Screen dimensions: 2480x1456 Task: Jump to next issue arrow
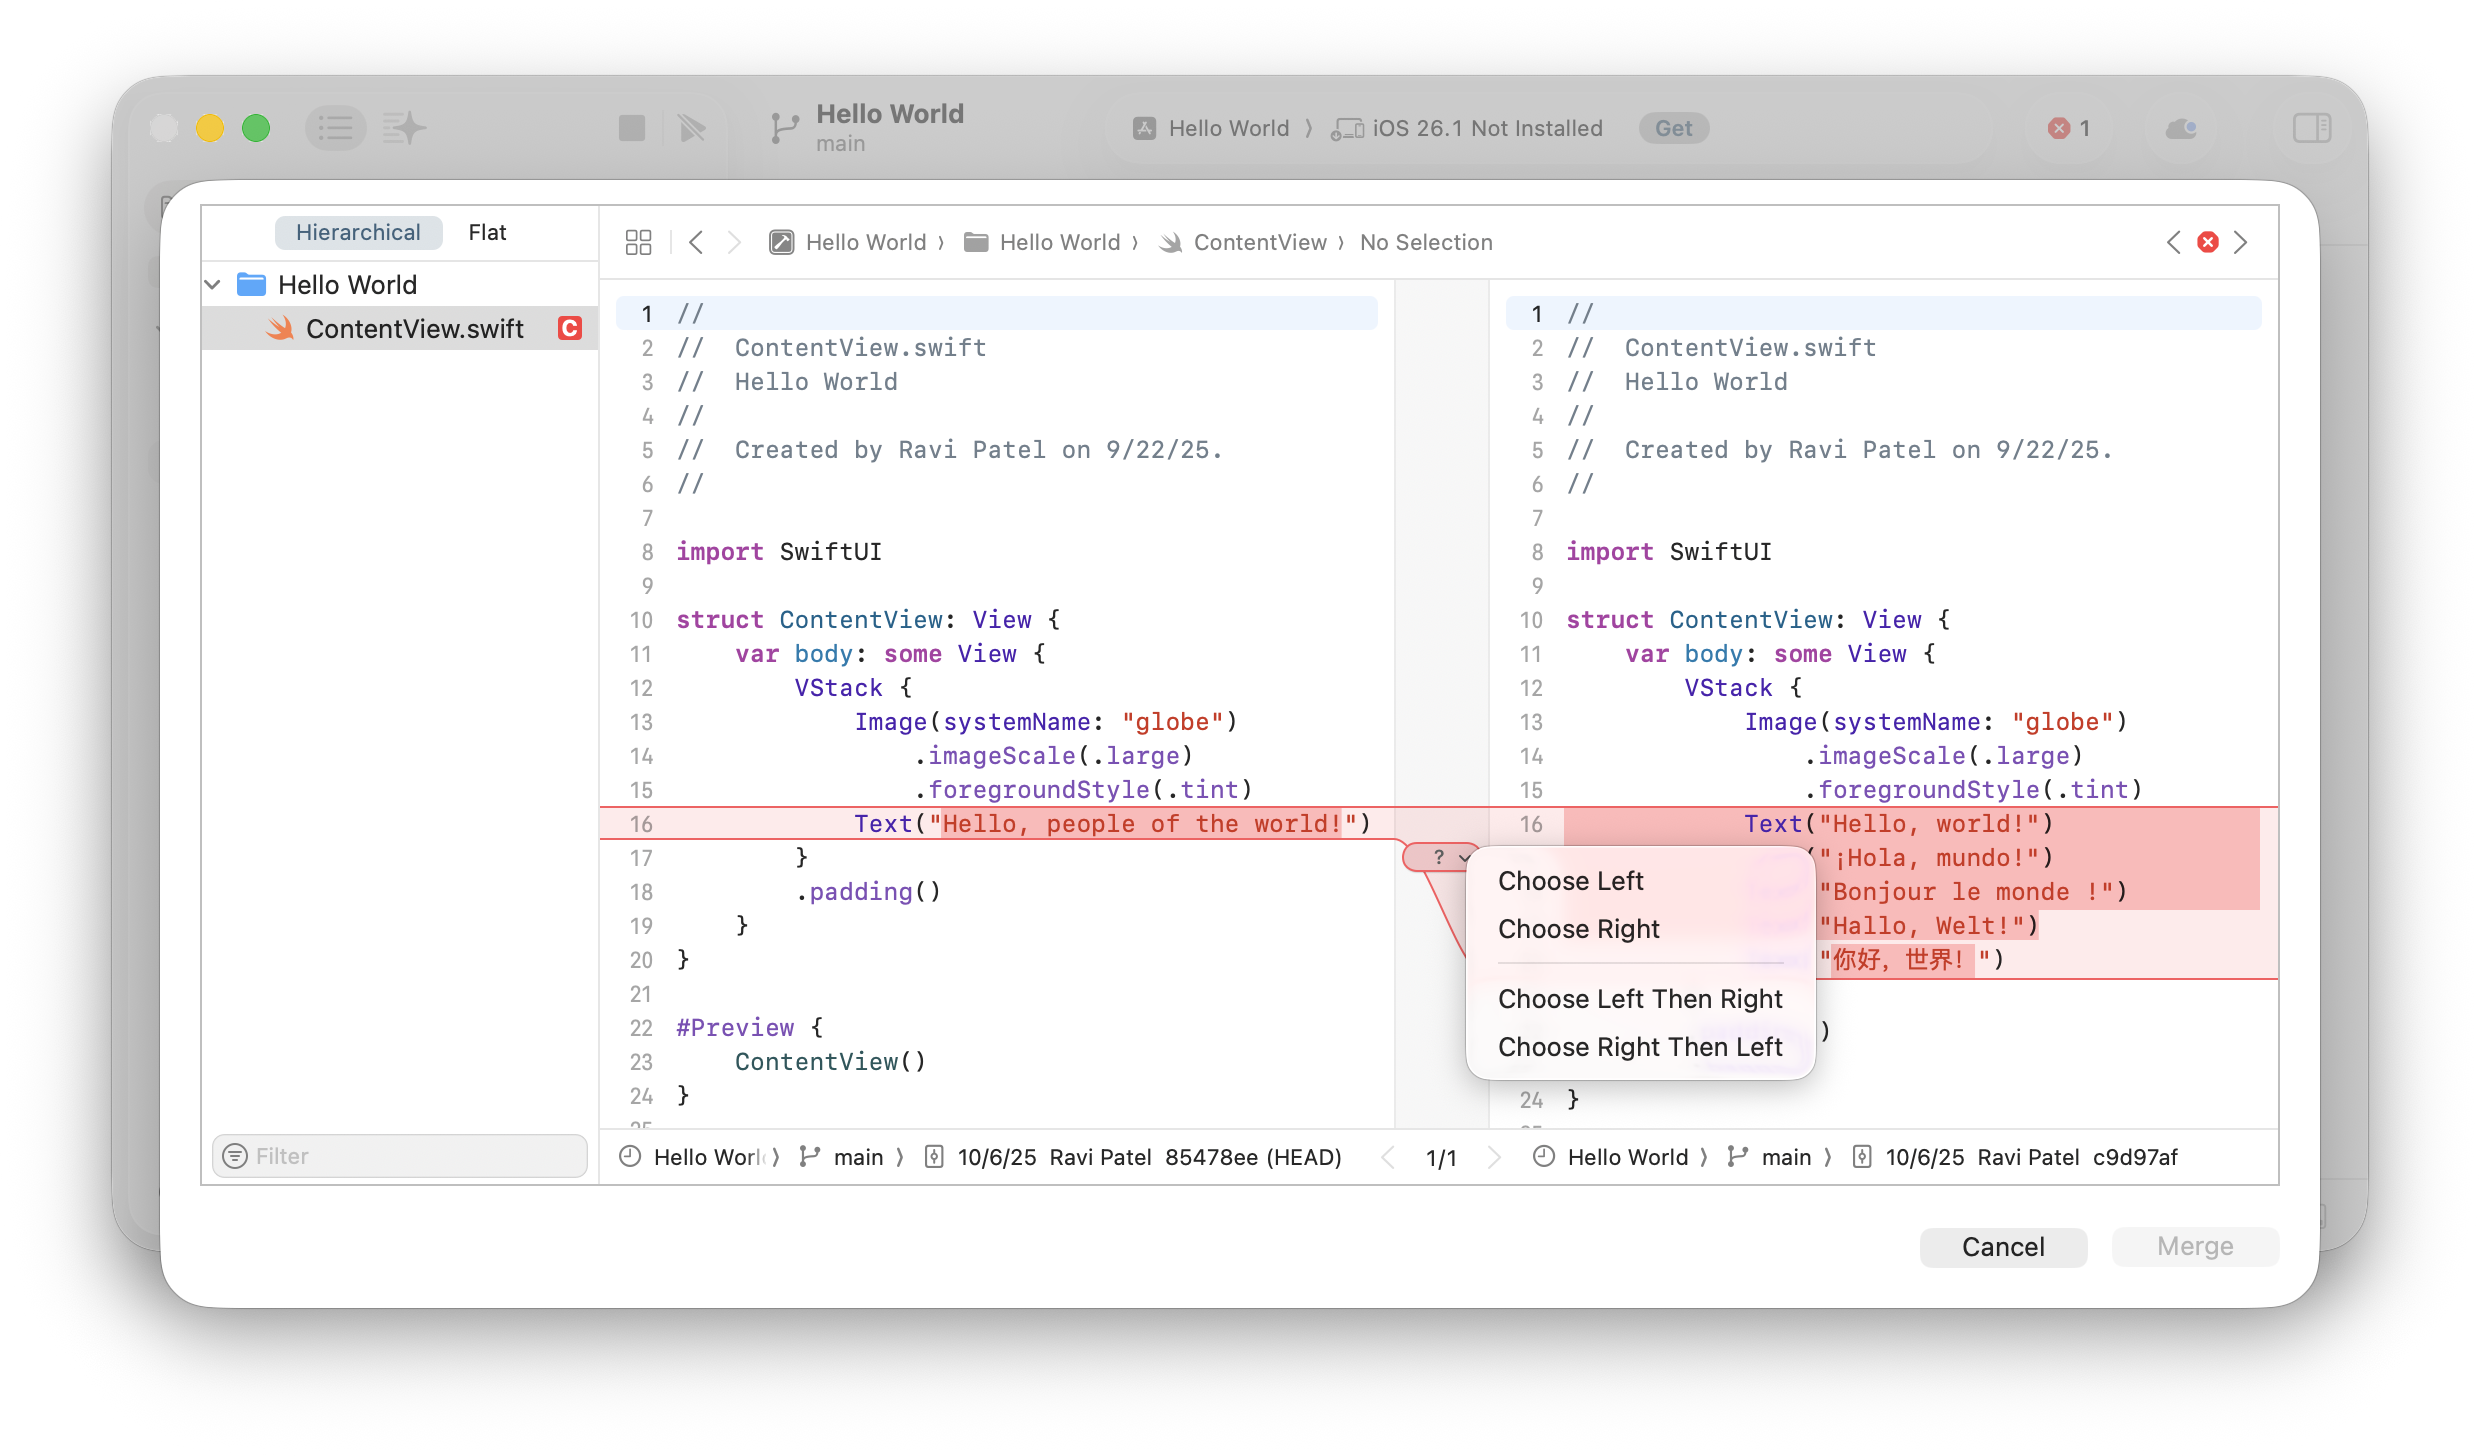[2241, 242]
